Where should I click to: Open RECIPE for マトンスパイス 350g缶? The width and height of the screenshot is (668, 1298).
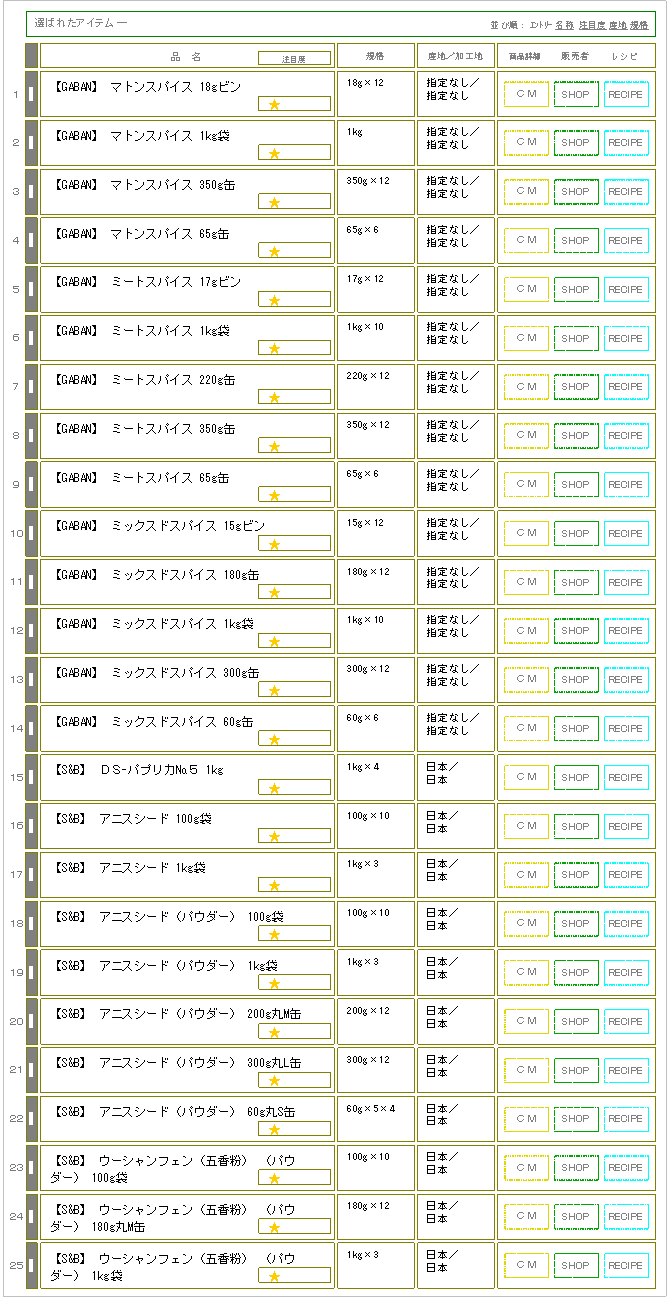pos(626,192)
